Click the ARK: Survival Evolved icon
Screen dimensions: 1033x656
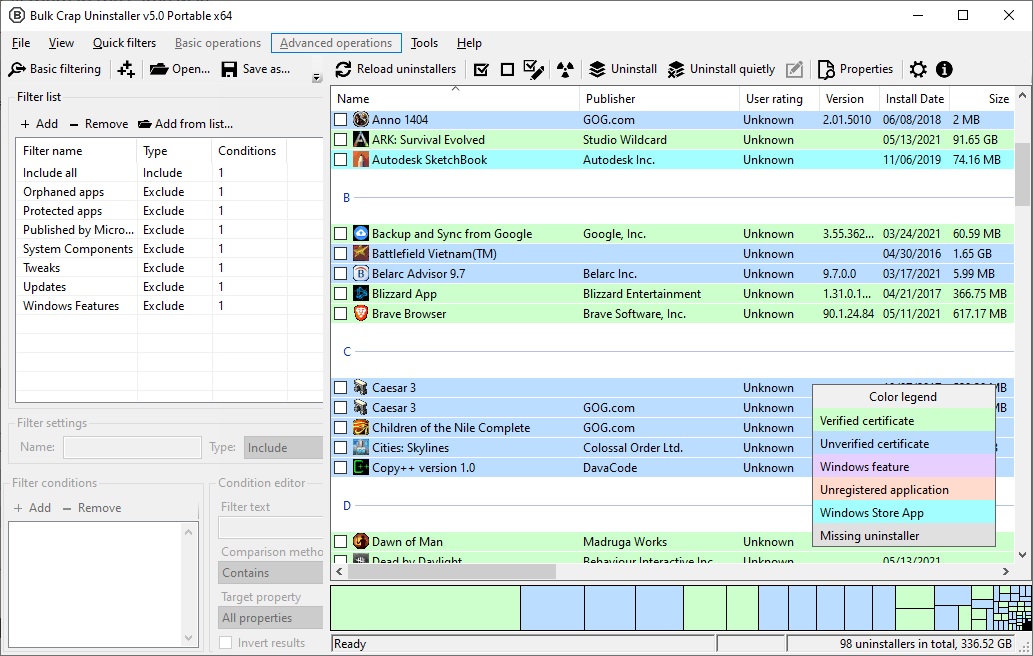(360, 140)
